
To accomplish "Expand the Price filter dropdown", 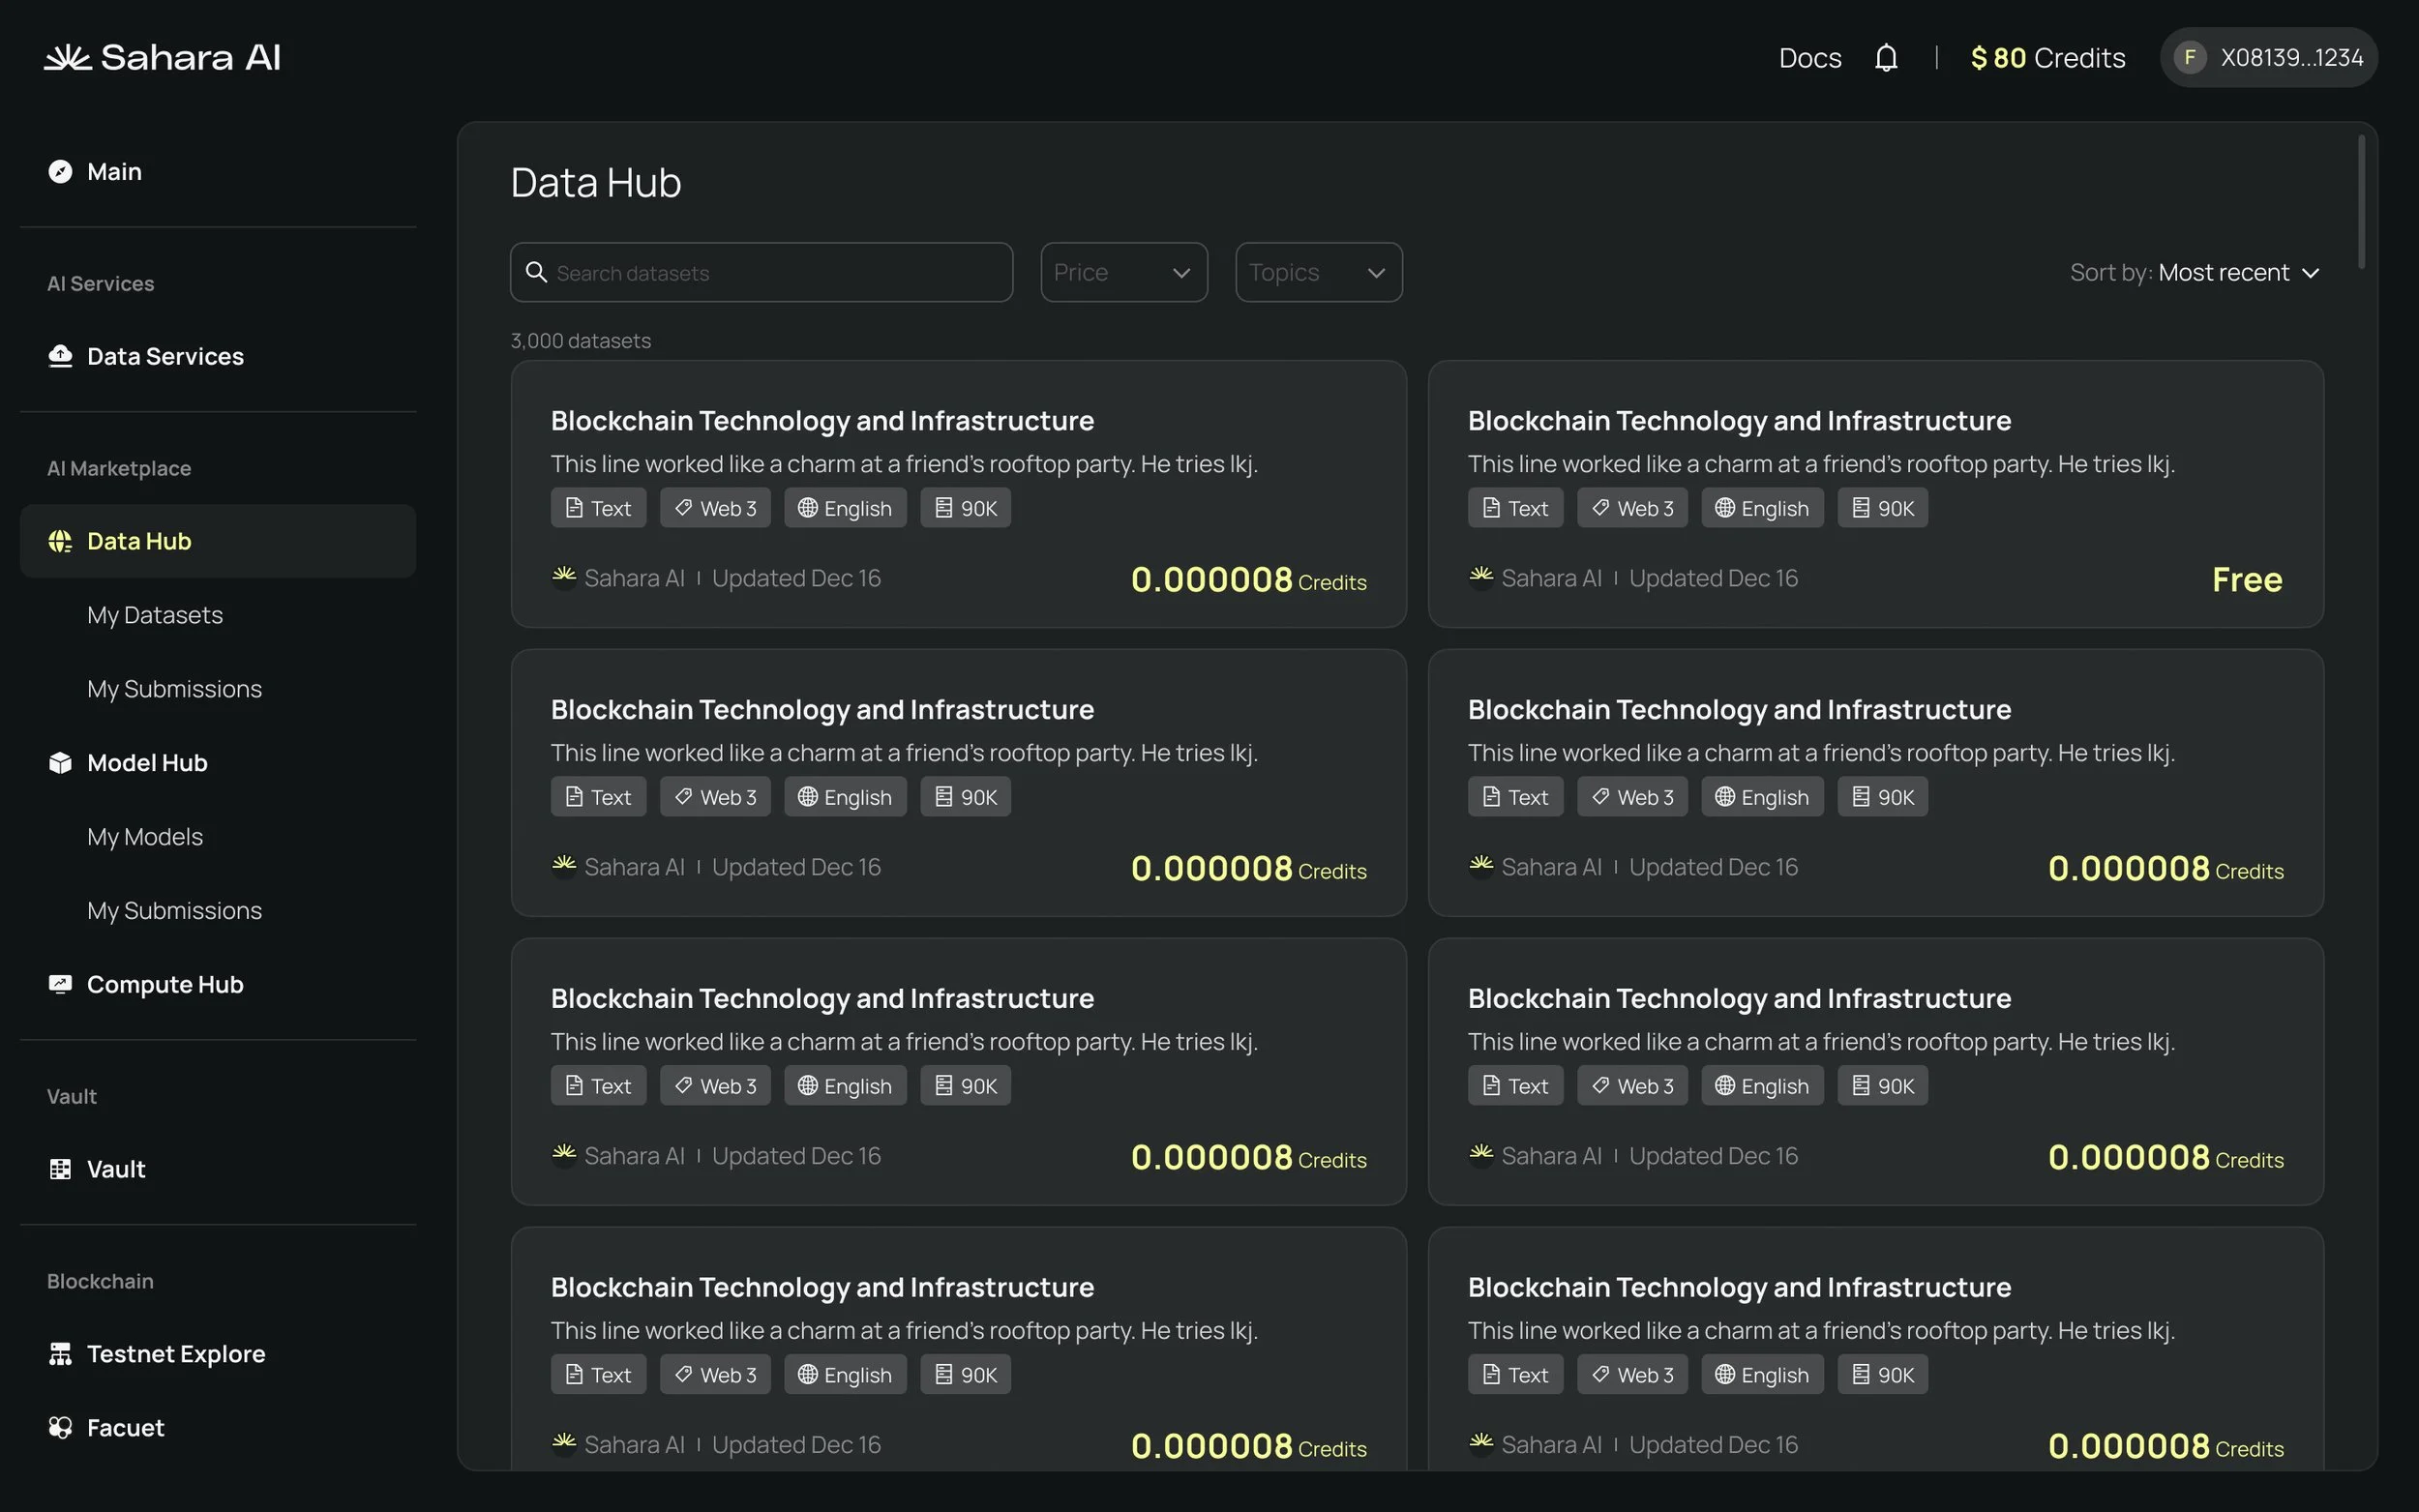I will tap(1124, 272).
